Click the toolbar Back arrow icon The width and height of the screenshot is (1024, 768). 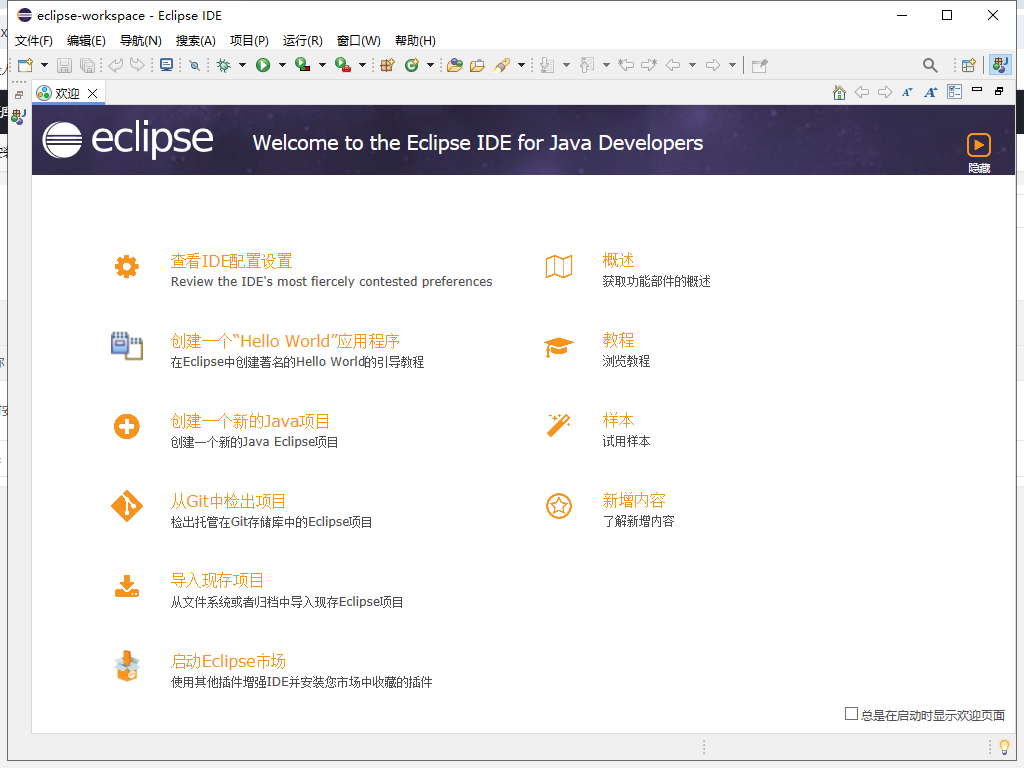point(673,65)
